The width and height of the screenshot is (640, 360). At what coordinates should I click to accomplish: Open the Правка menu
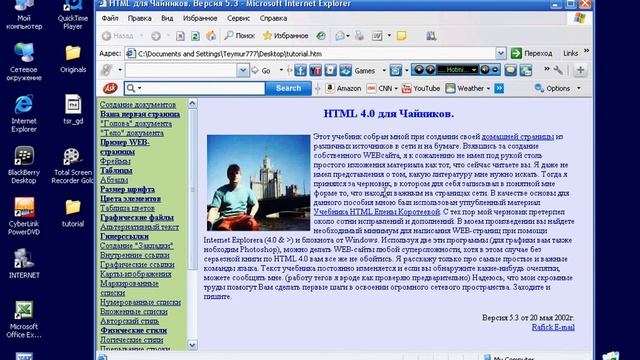(140, 18)
